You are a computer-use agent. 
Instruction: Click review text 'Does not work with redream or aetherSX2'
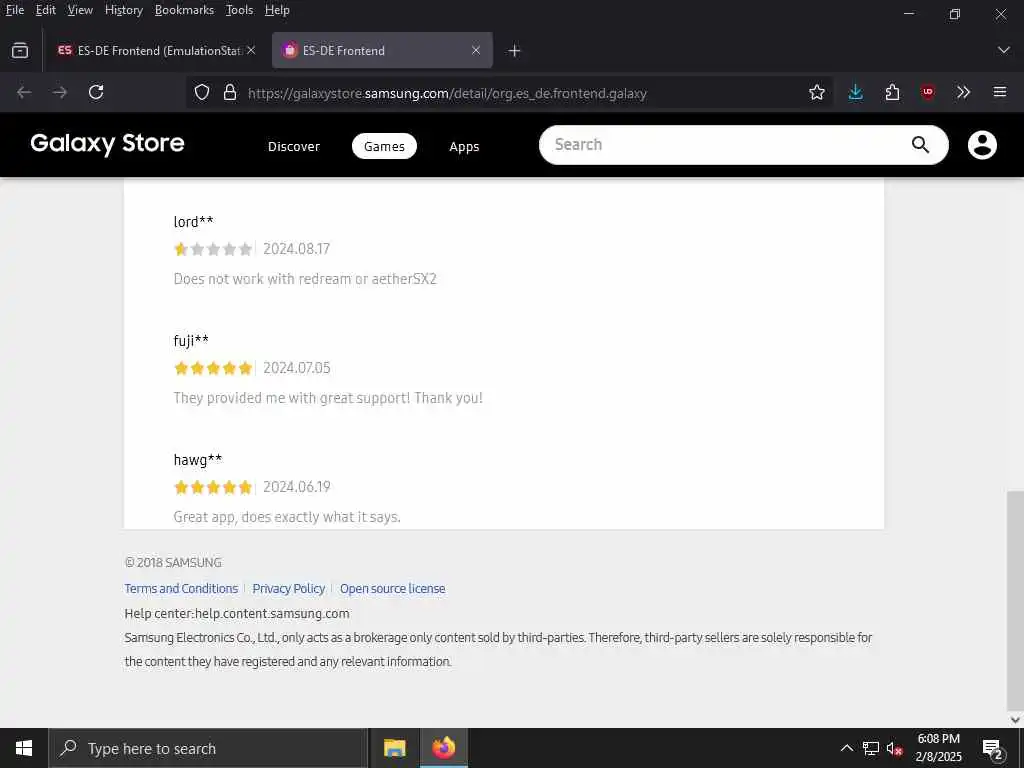305,279
